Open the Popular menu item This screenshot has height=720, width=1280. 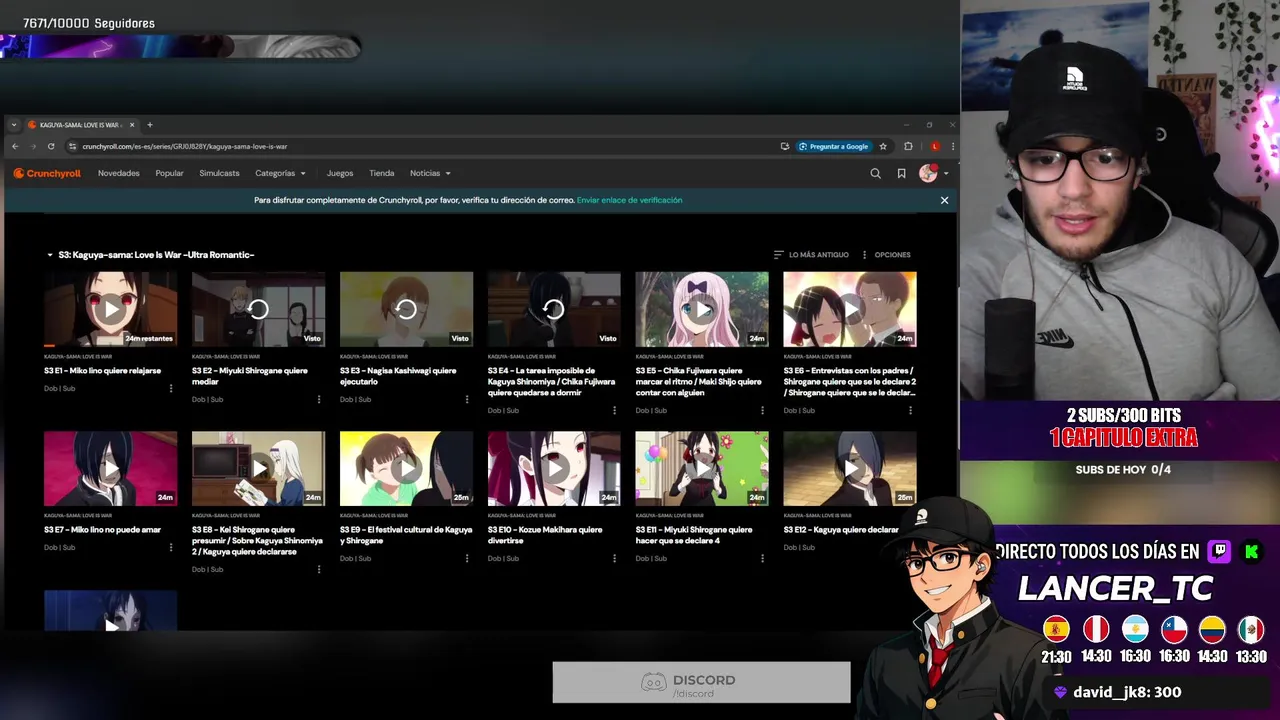169,173
